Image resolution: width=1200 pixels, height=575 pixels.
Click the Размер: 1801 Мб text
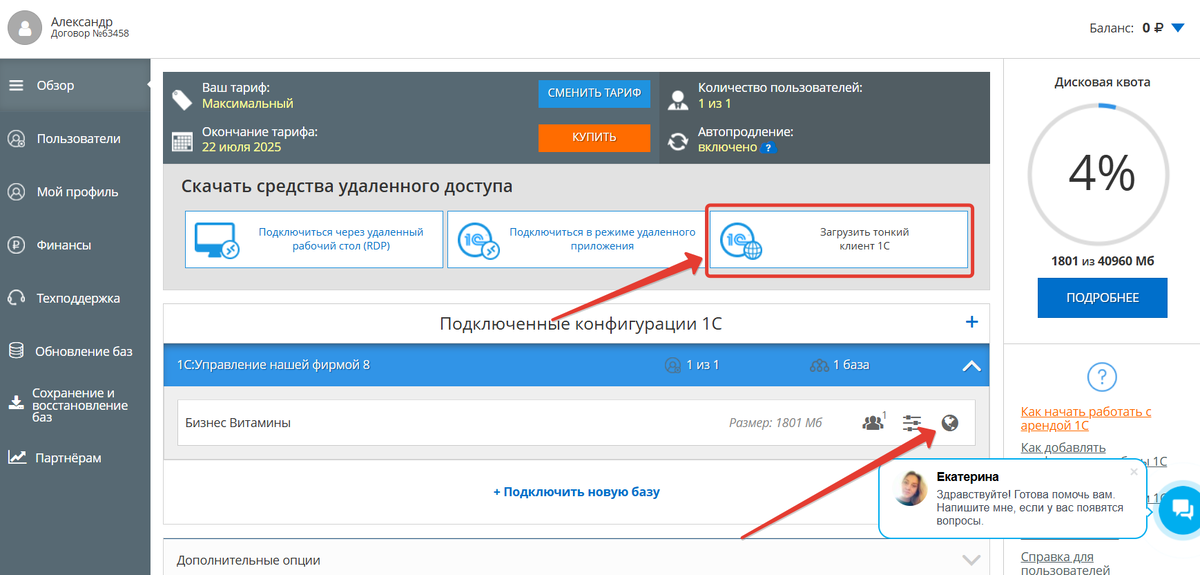pyautogui.click(x=775, y=423)
